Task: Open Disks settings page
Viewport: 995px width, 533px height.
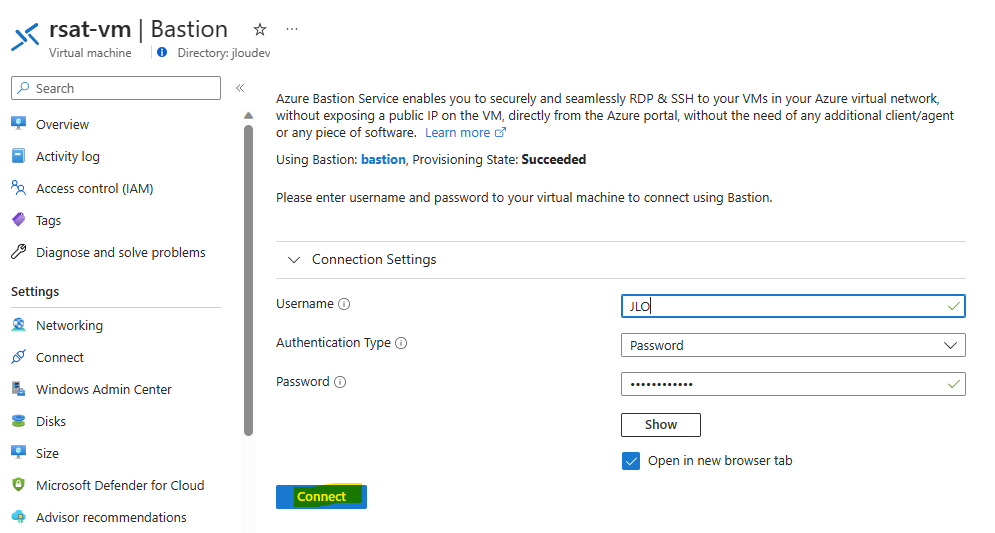Action: tap(51, 421)
